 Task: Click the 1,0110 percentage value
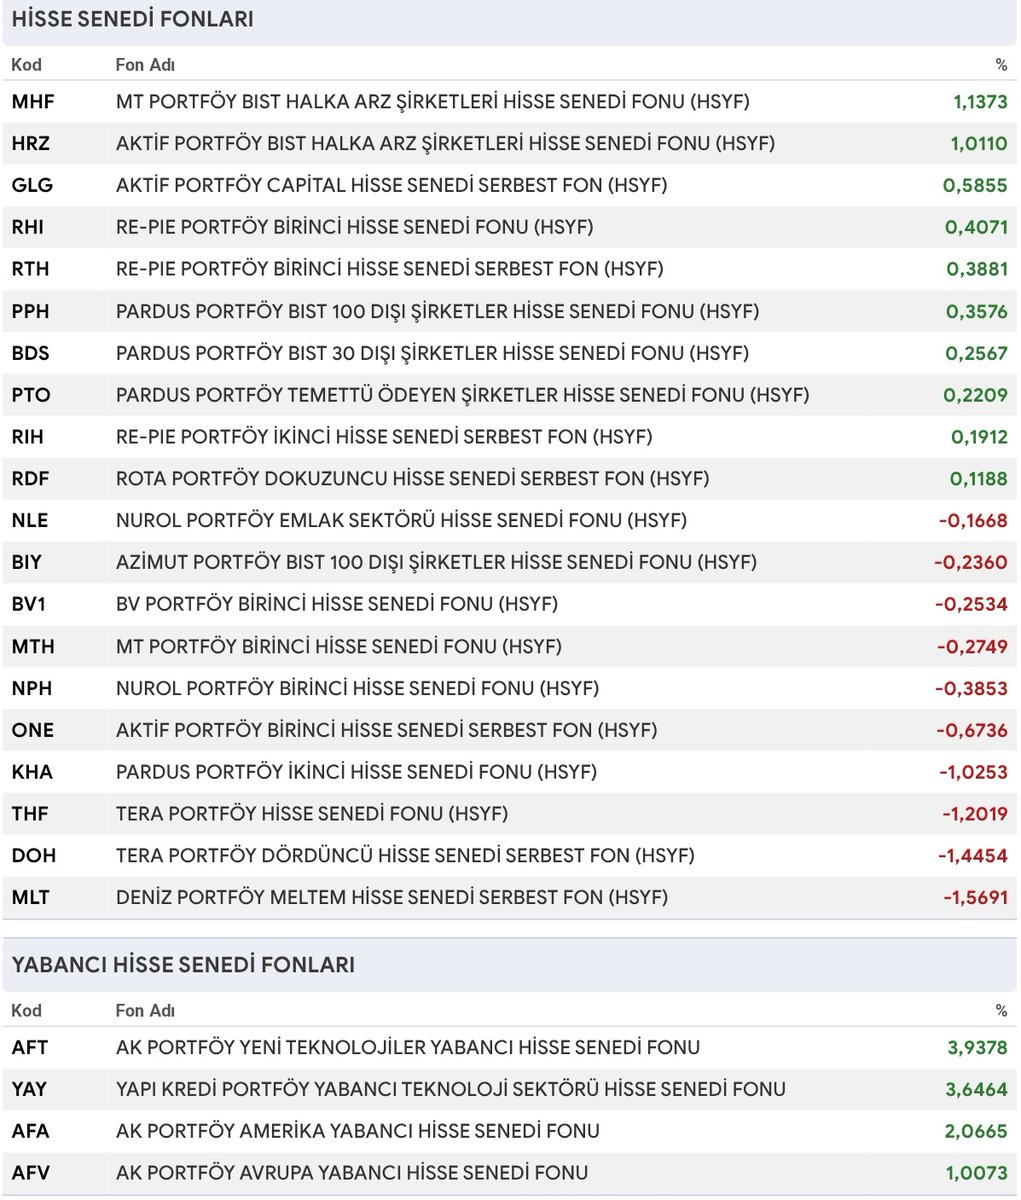click(x=979, y=144)
